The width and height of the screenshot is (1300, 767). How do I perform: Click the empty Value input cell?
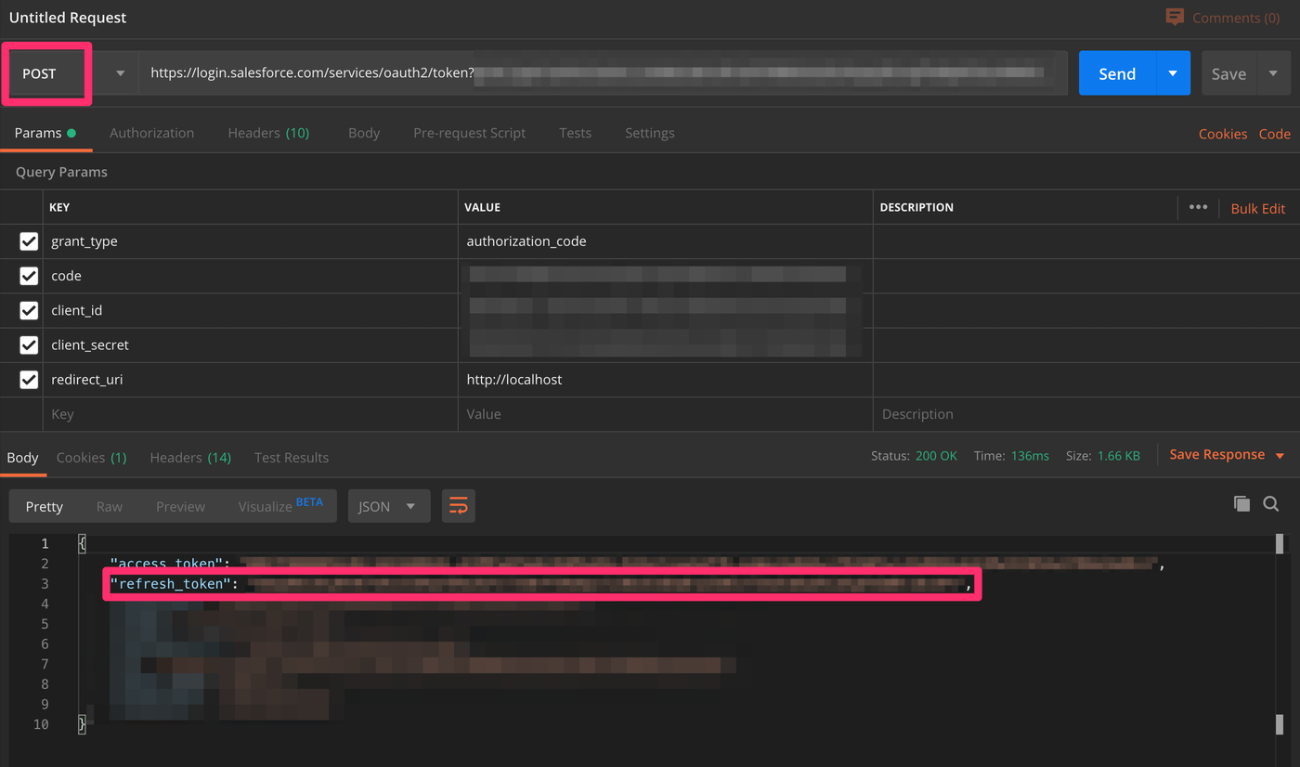click(x=665, y=414)
